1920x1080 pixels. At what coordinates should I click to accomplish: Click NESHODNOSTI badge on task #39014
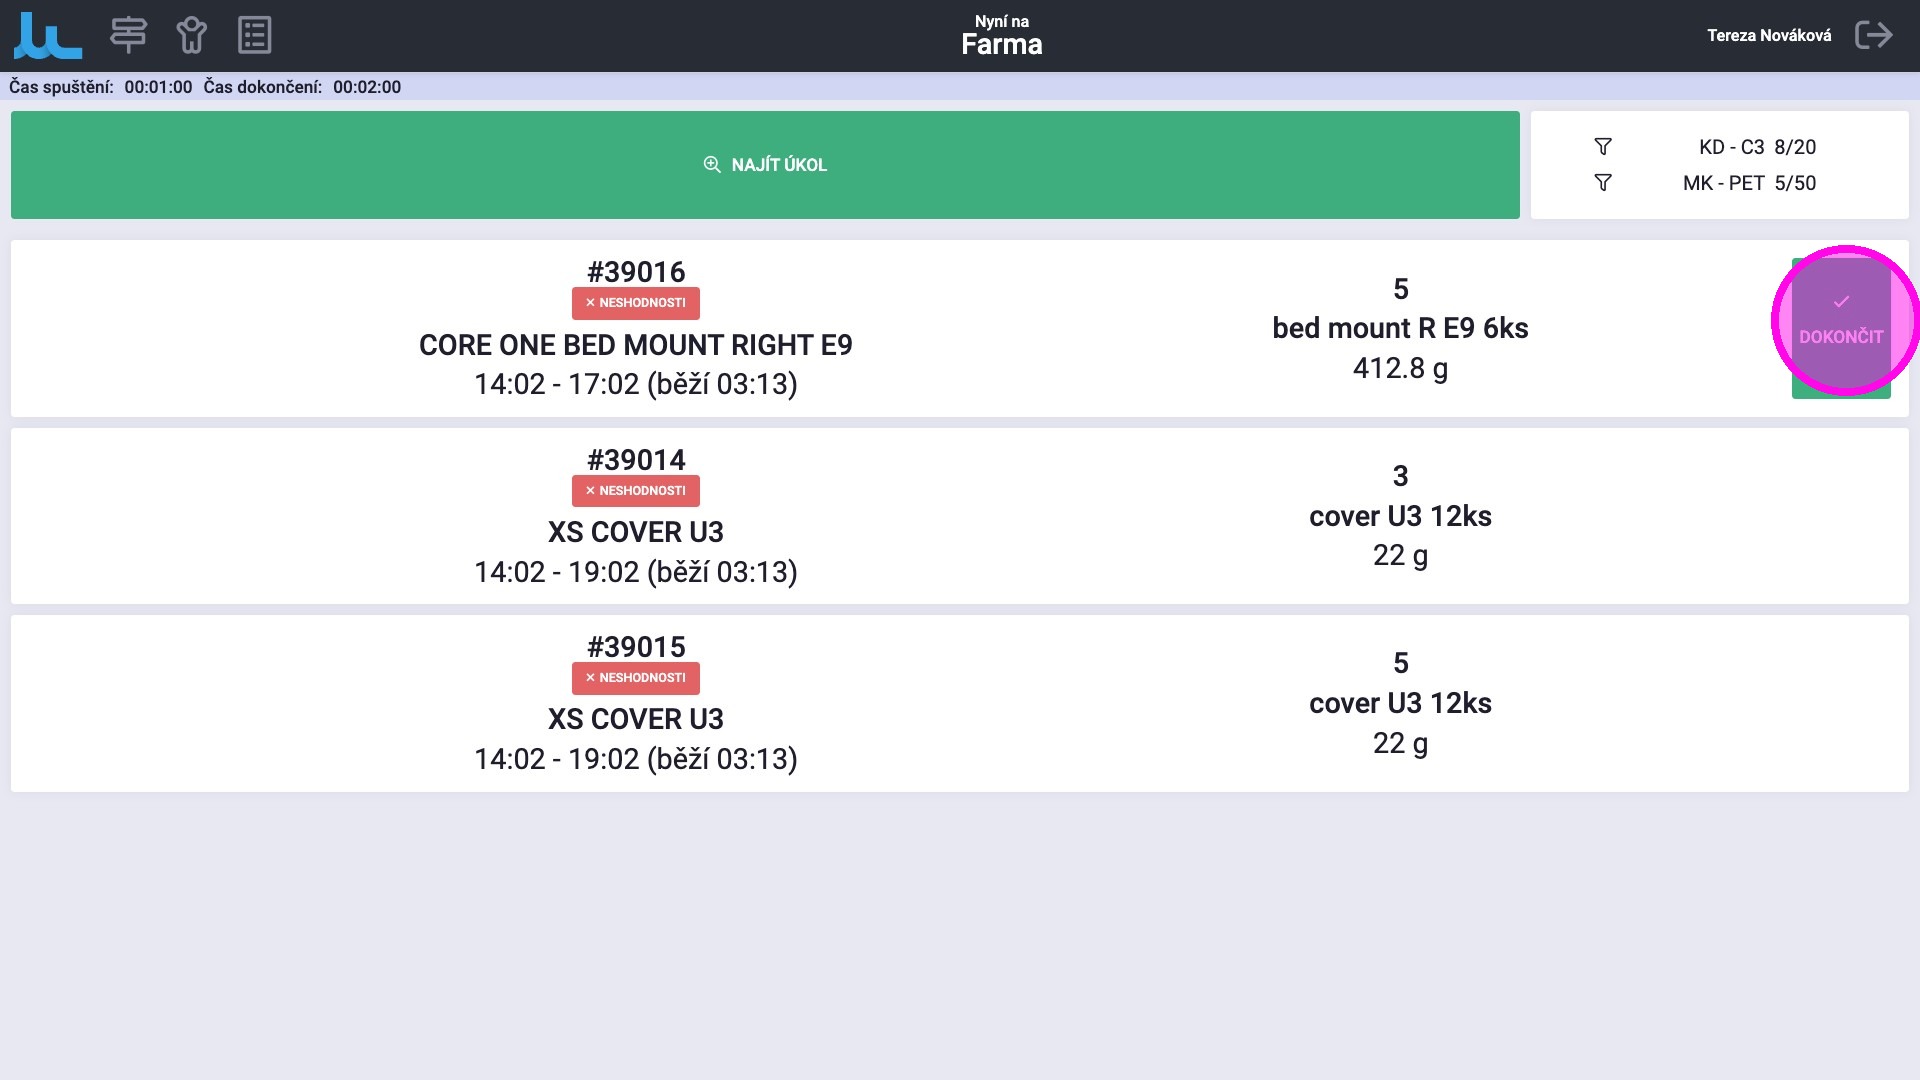[636, 491]
